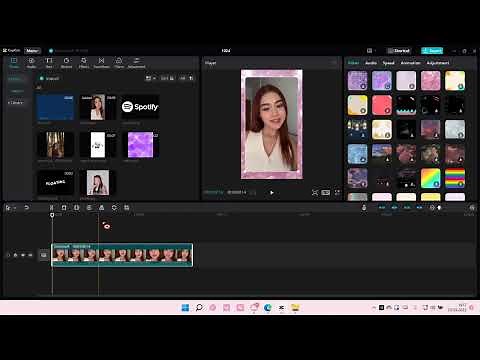Enter fullscreen preview in player
480x360 pixels.
click(337, 193)
